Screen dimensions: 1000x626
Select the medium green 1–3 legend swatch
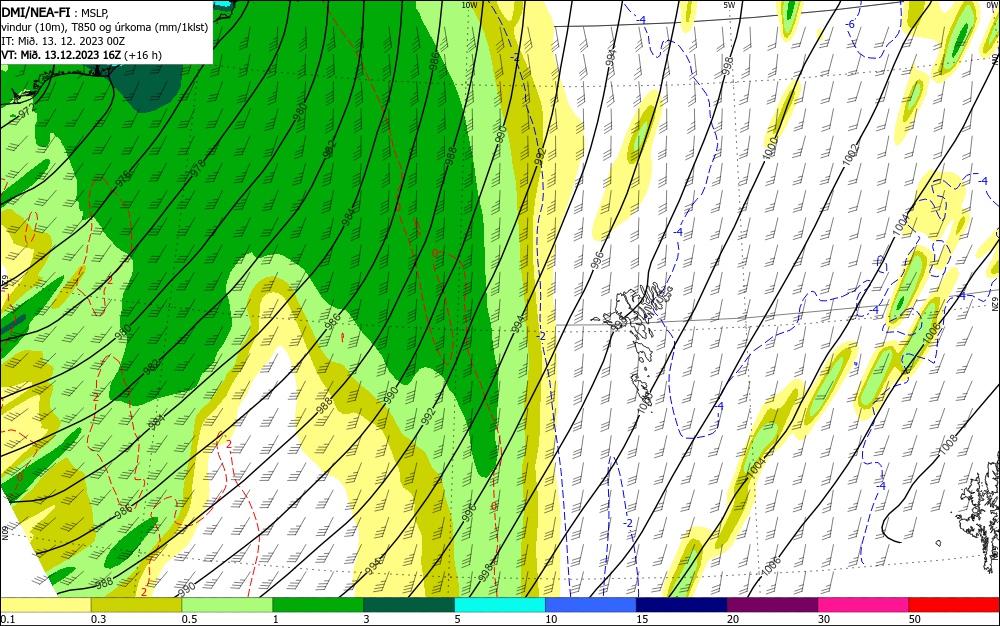(x=318, y=605)
